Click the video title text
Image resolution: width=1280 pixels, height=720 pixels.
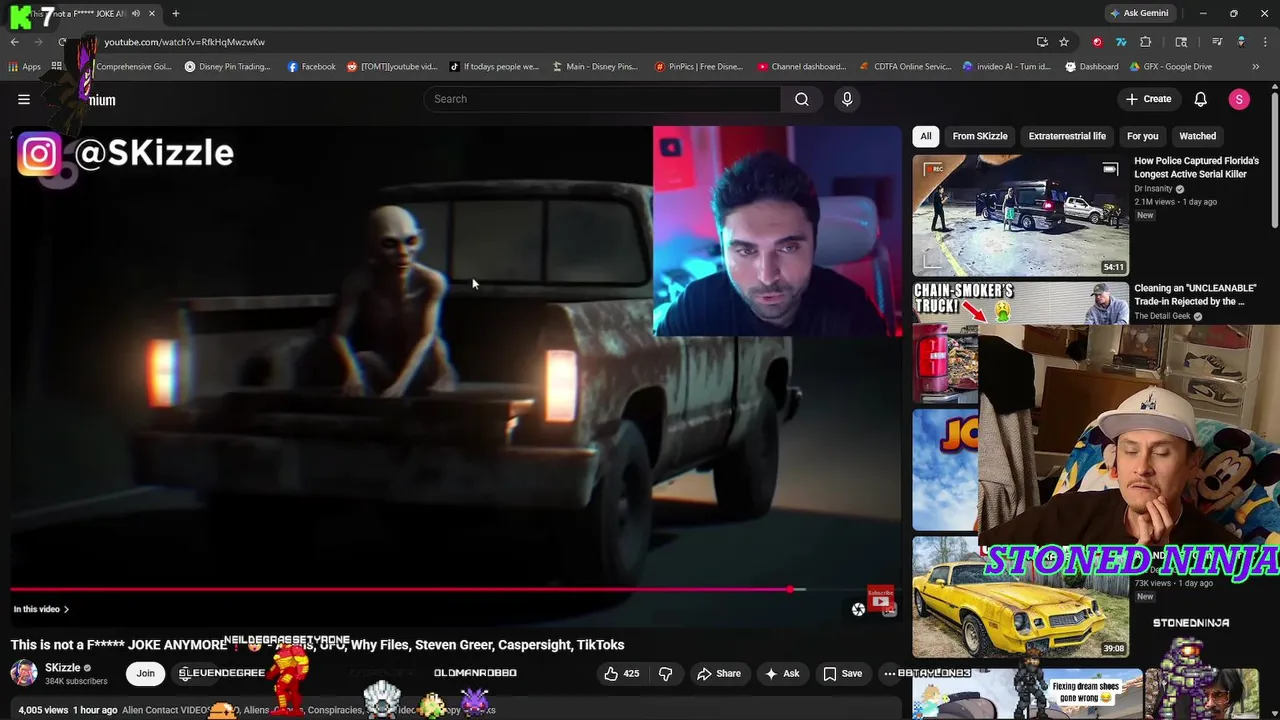[x=318, y=645]
